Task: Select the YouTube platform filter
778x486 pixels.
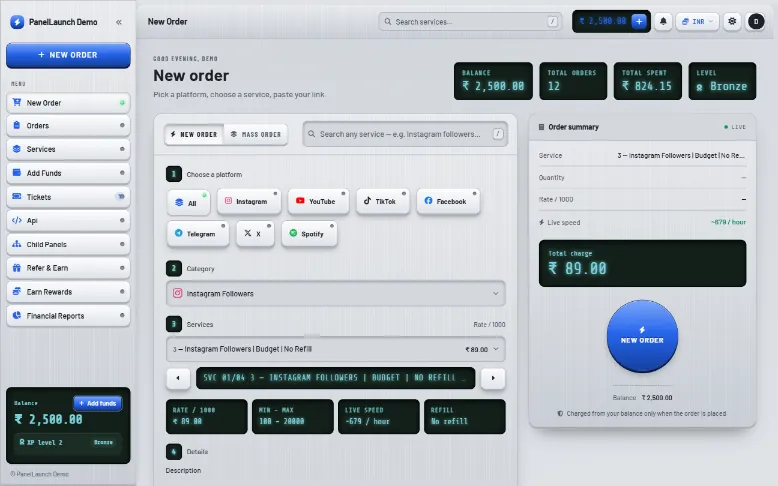Action: click(x=318, y=202)
